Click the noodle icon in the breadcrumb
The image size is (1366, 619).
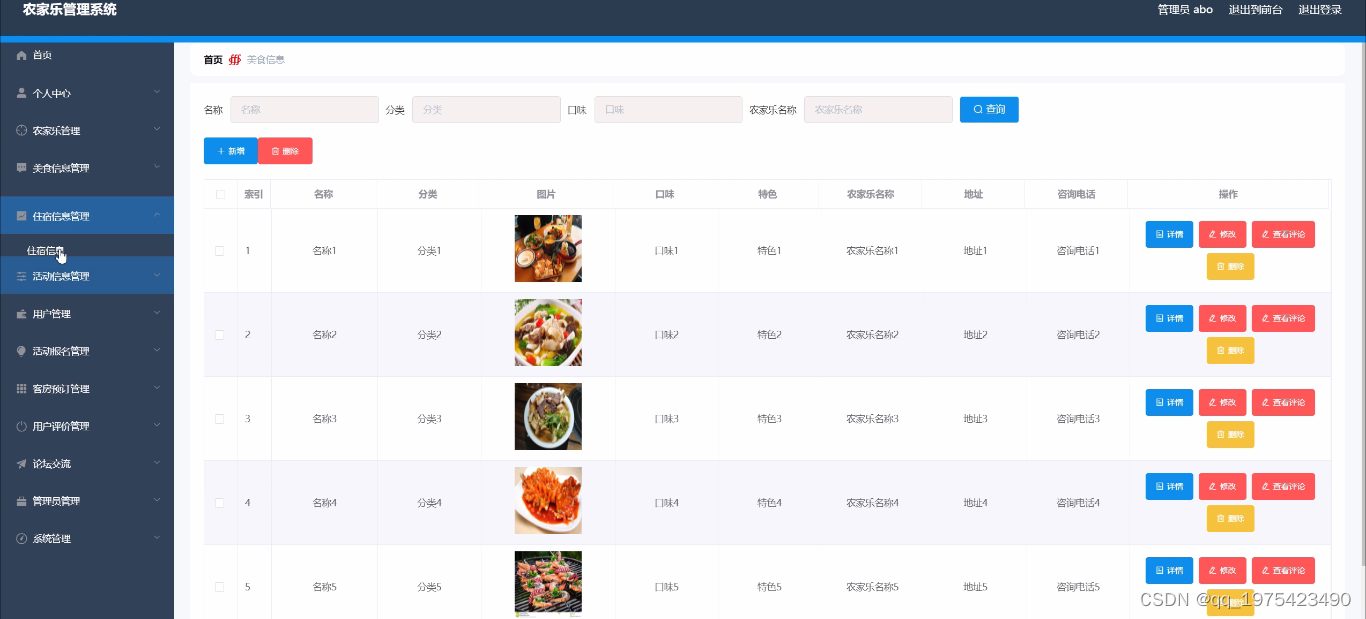pyautogui.click(x=234, y=59)
